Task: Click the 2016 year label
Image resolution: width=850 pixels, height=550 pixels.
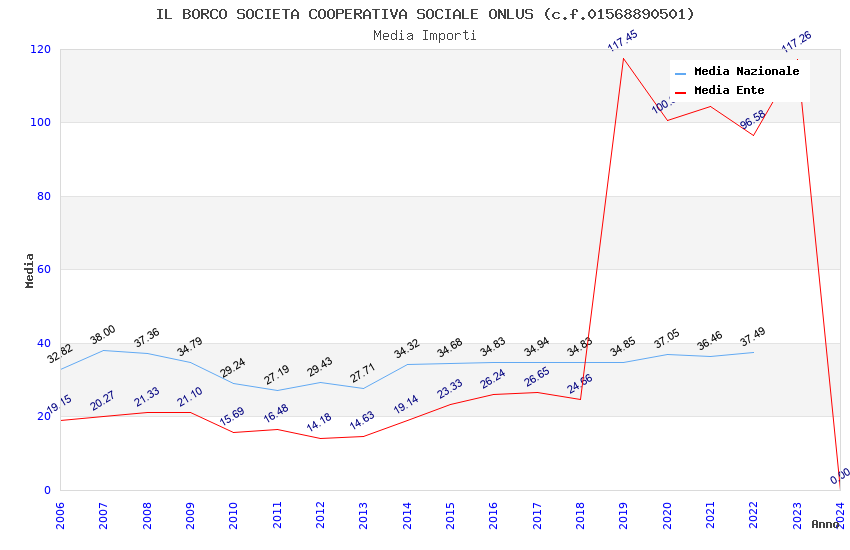Action: (x=494, y=515)
